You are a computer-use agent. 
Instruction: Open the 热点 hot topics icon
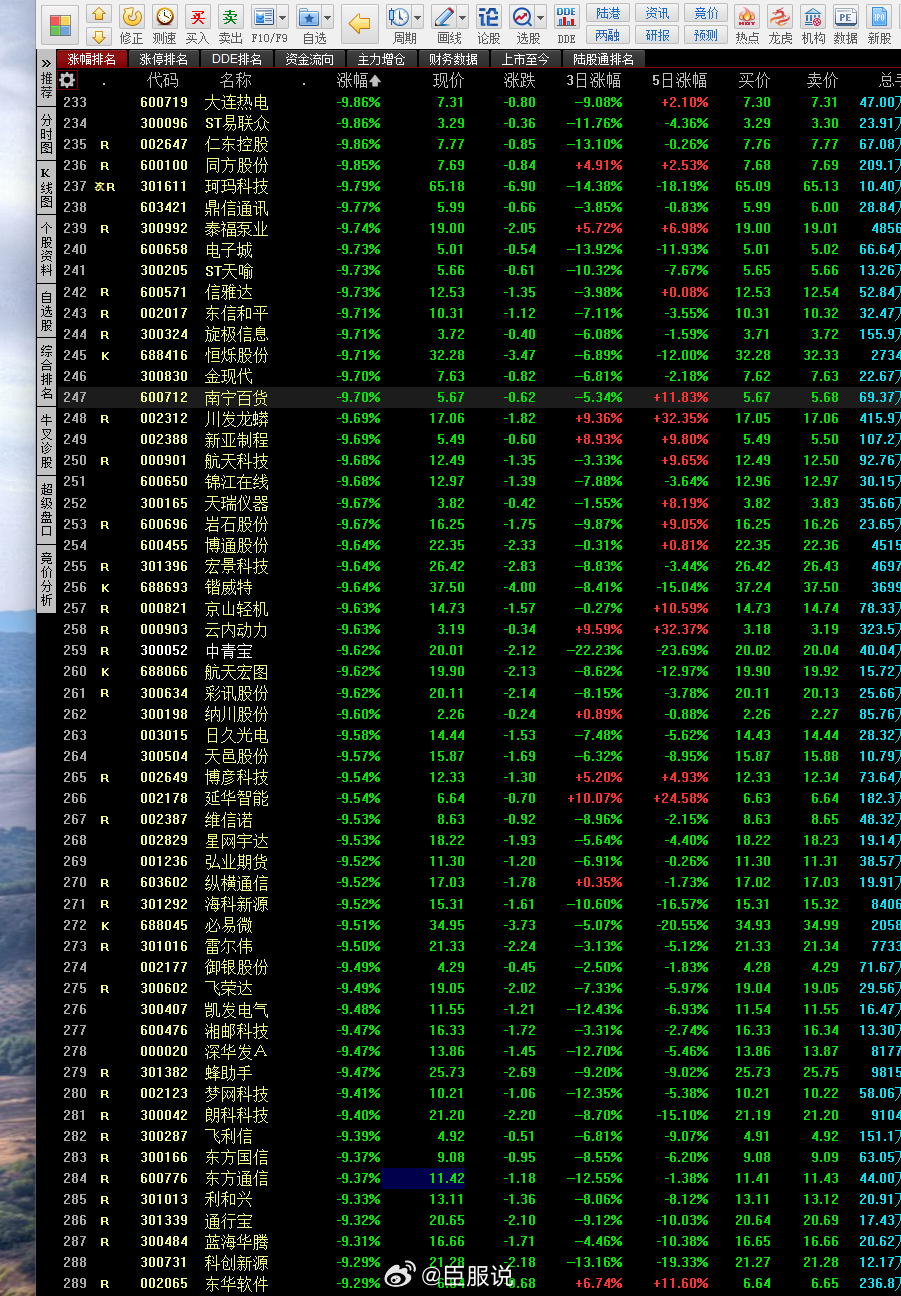coord(746,18)
